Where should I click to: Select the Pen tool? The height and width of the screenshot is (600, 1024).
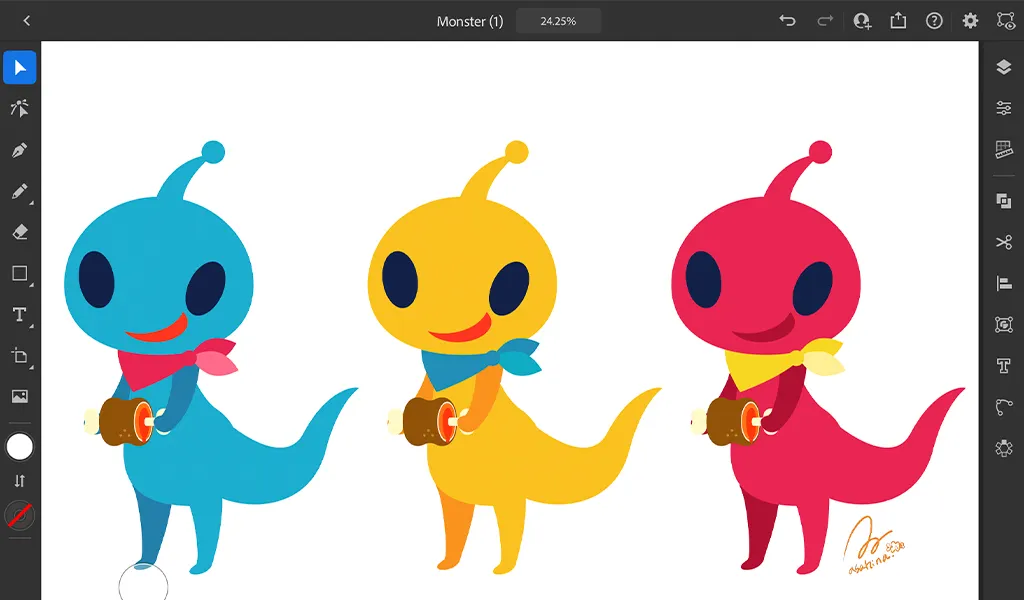[x=20, y=150]
